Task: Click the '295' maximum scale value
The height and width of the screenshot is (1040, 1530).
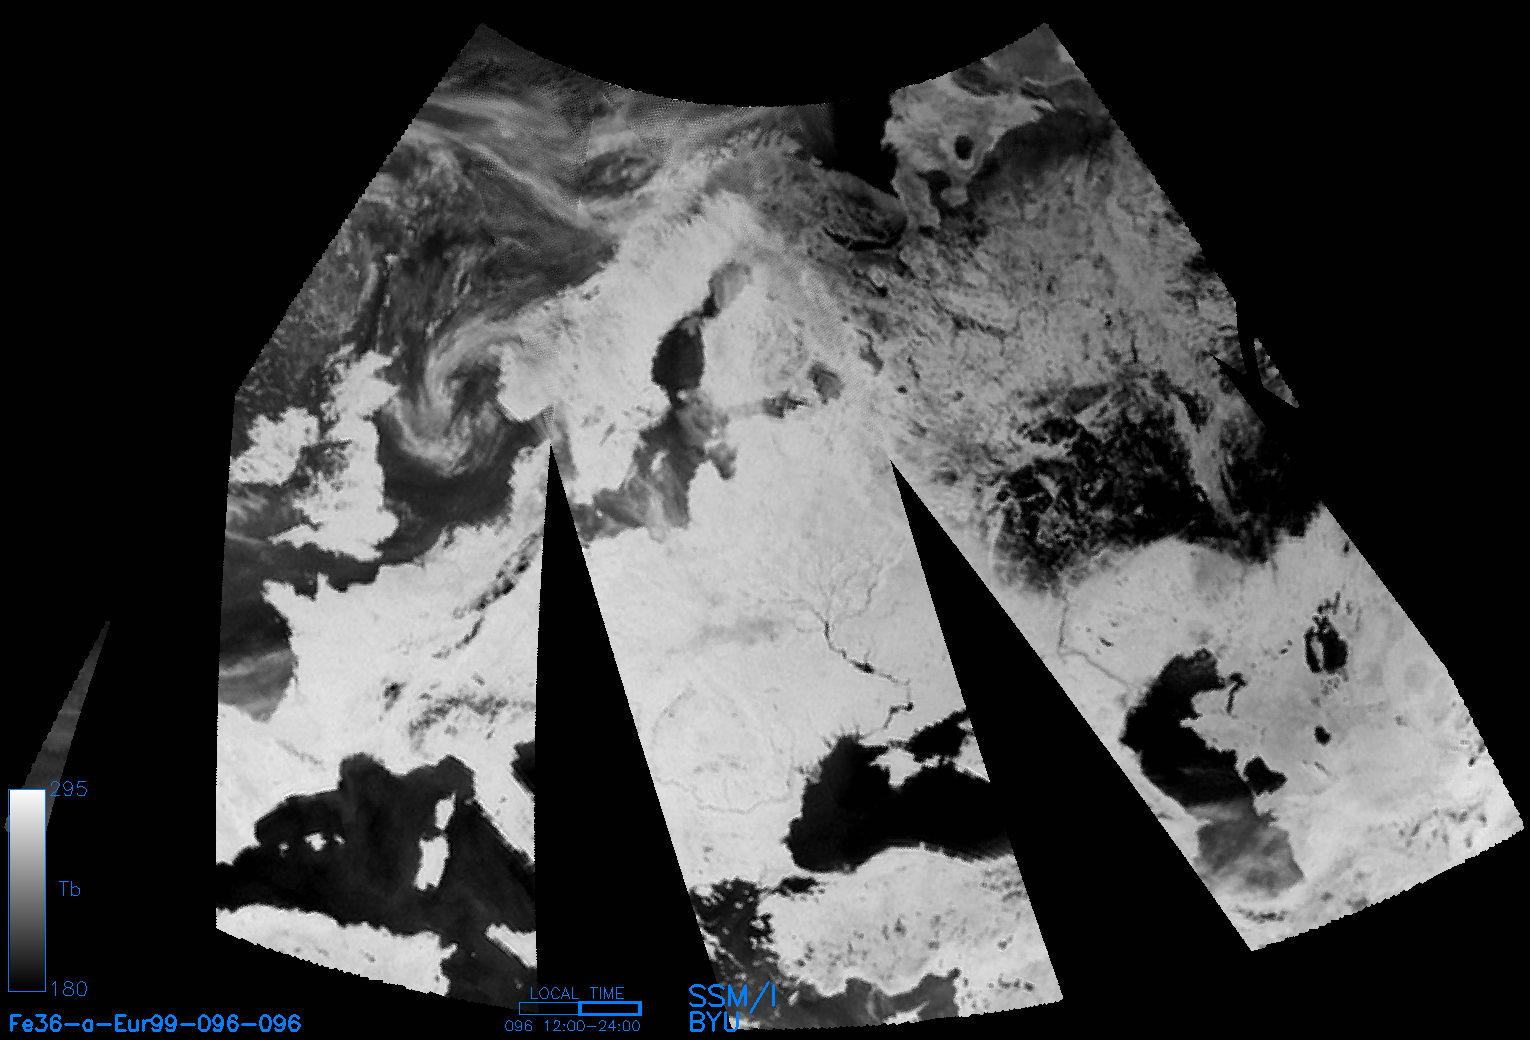Action: [69, 789]
